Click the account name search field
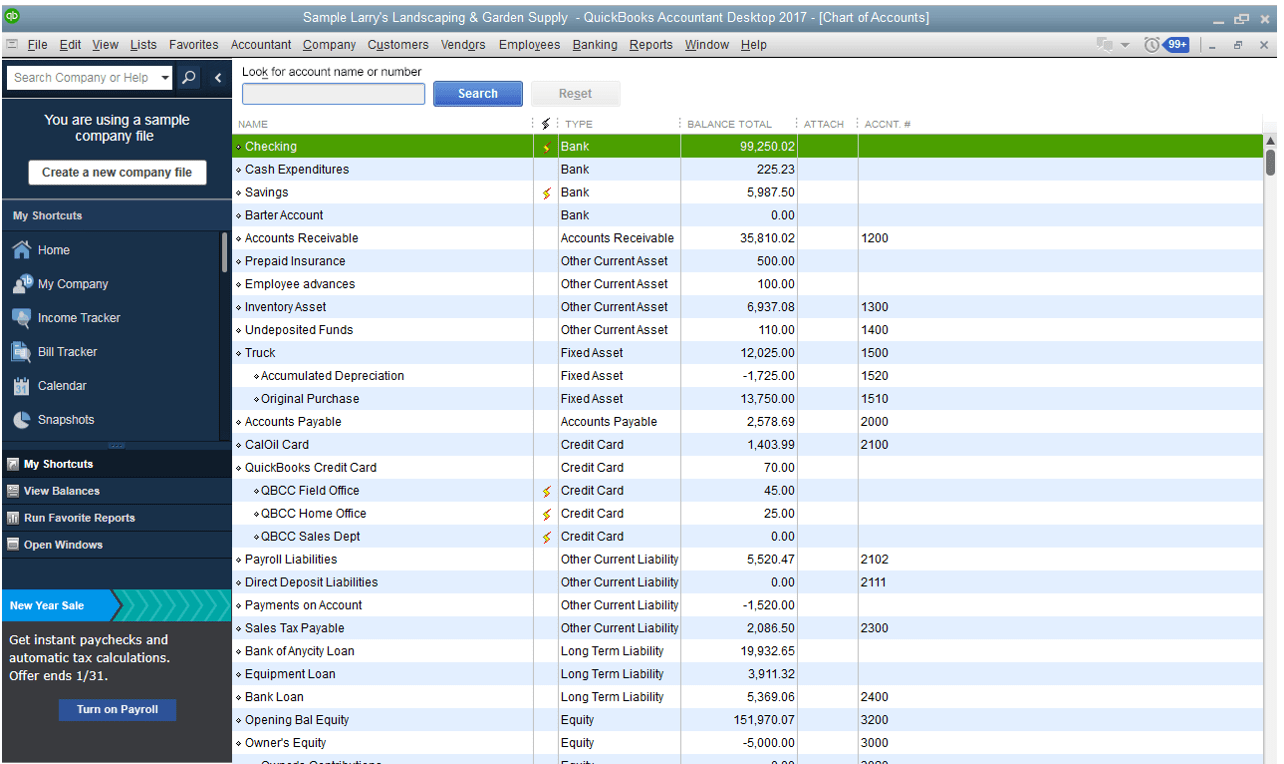Screen dimensions: 1284x764 click(x=333, y=94)
